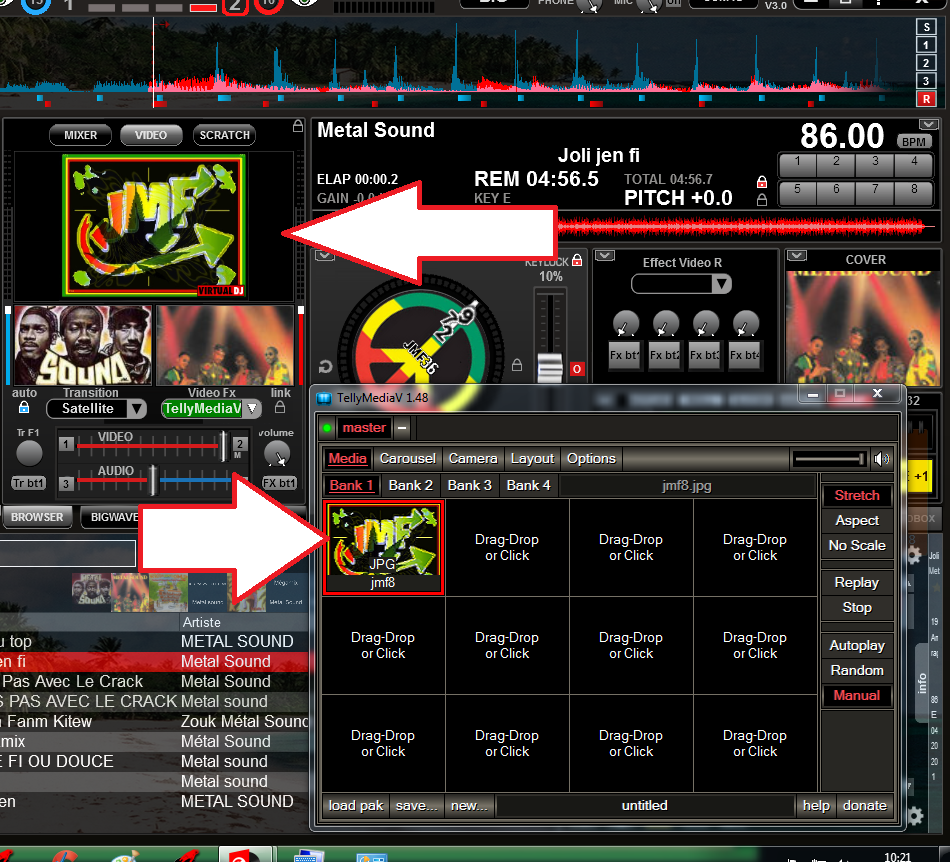The width and height of the screenshot is (950, 862).
Task: Select Manual playback mode
Action: [857, 695]
